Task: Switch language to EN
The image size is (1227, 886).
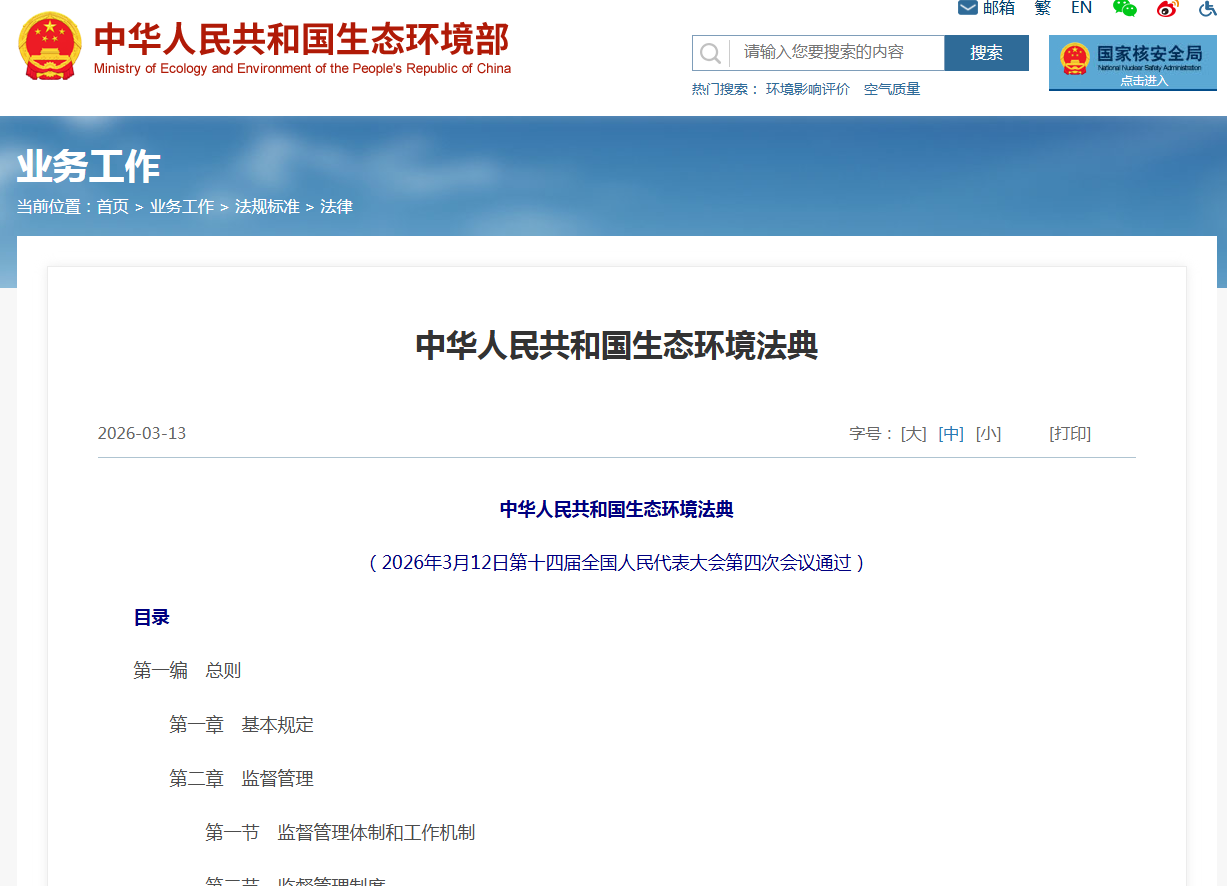Action: (1081, 8)
